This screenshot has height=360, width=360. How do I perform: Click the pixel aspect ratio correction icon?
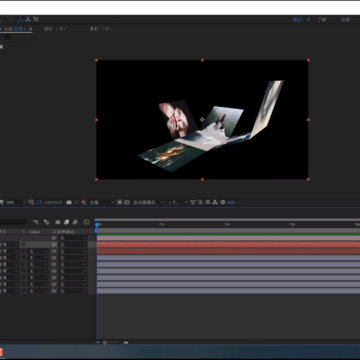click(193, 202)
